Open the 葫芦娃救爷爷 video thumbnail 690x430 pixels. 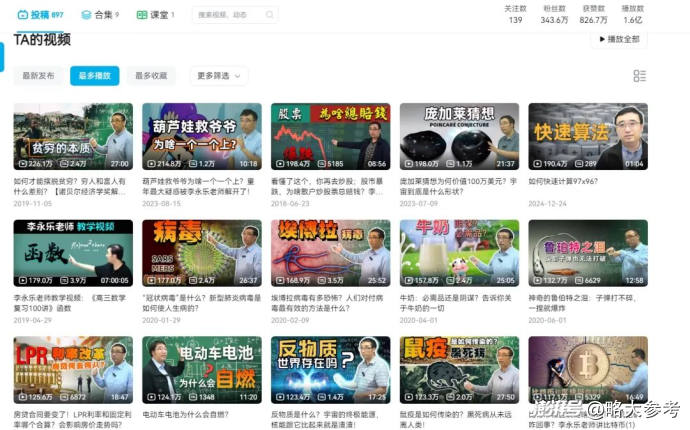[x=201, y=136]
